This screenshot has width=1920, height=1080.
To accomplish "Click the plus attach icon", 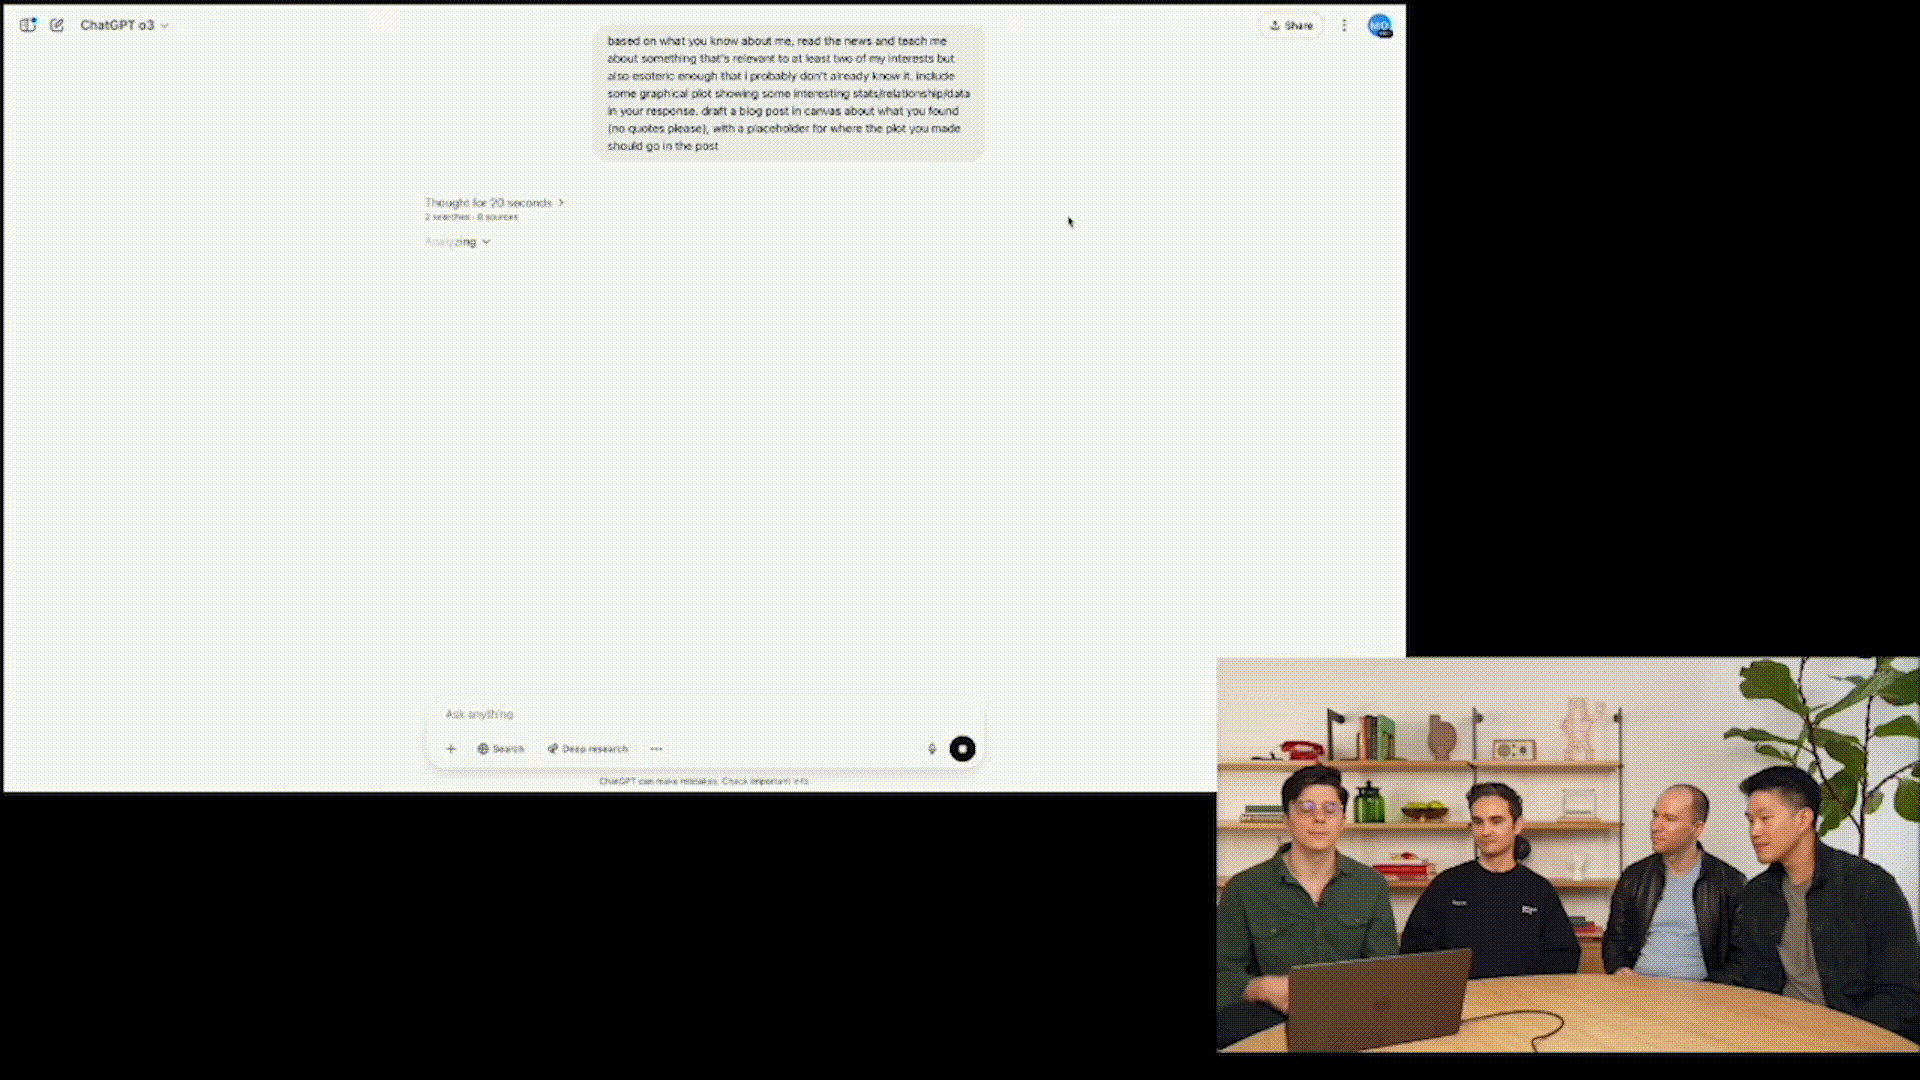I will click(x=451, y=749).
